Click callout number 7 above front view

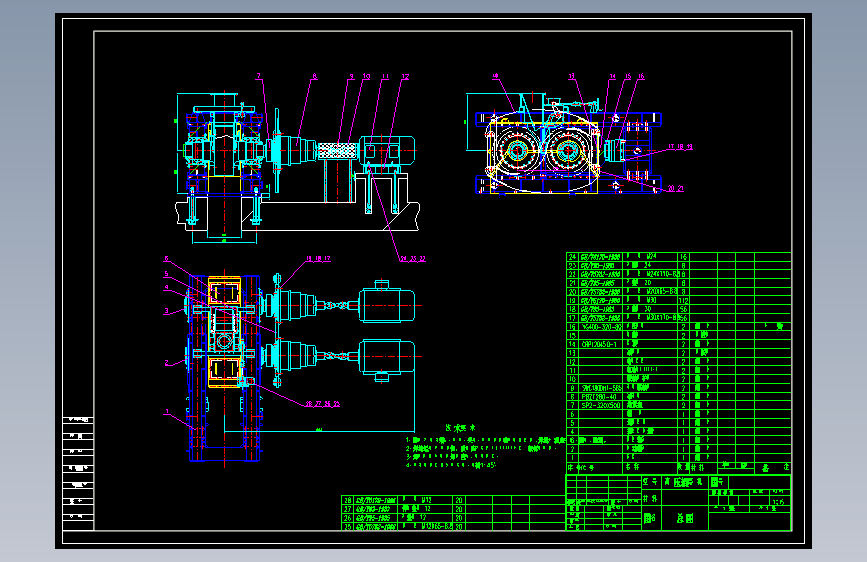258,76
